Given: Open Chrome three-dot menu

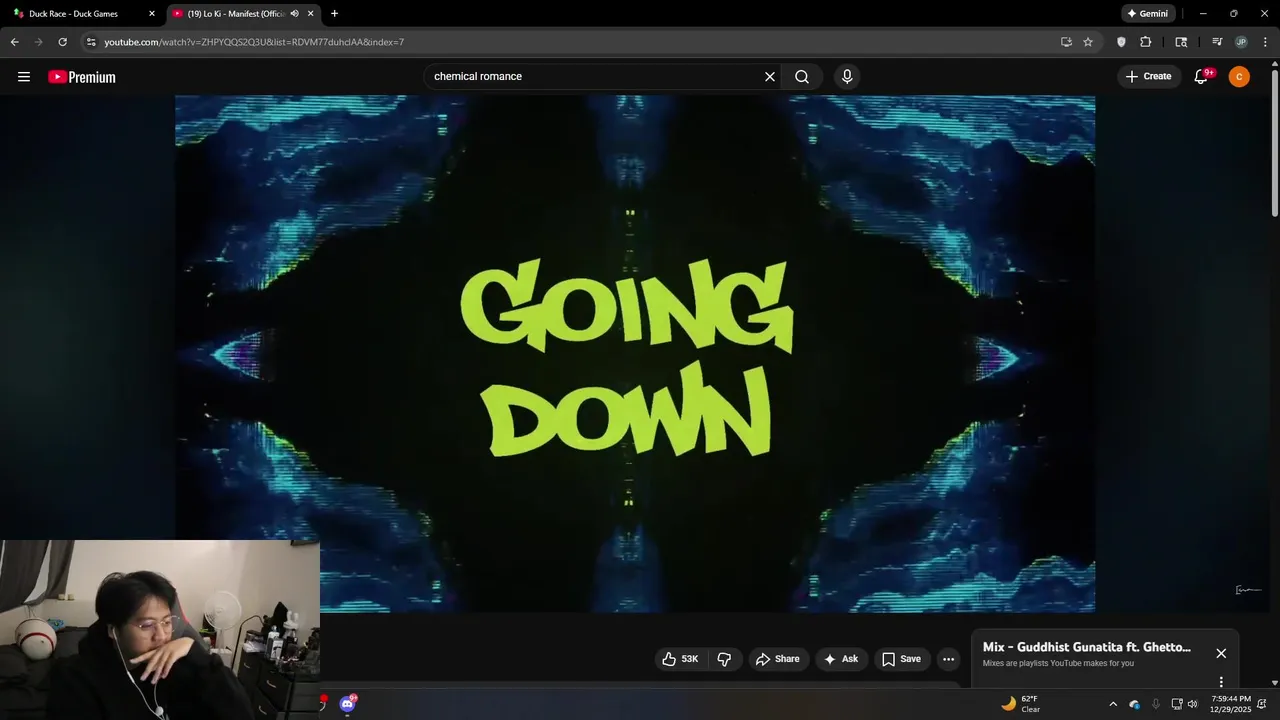Looking at the screenshot, I should pyautogui.click(x=1266, y=42).
